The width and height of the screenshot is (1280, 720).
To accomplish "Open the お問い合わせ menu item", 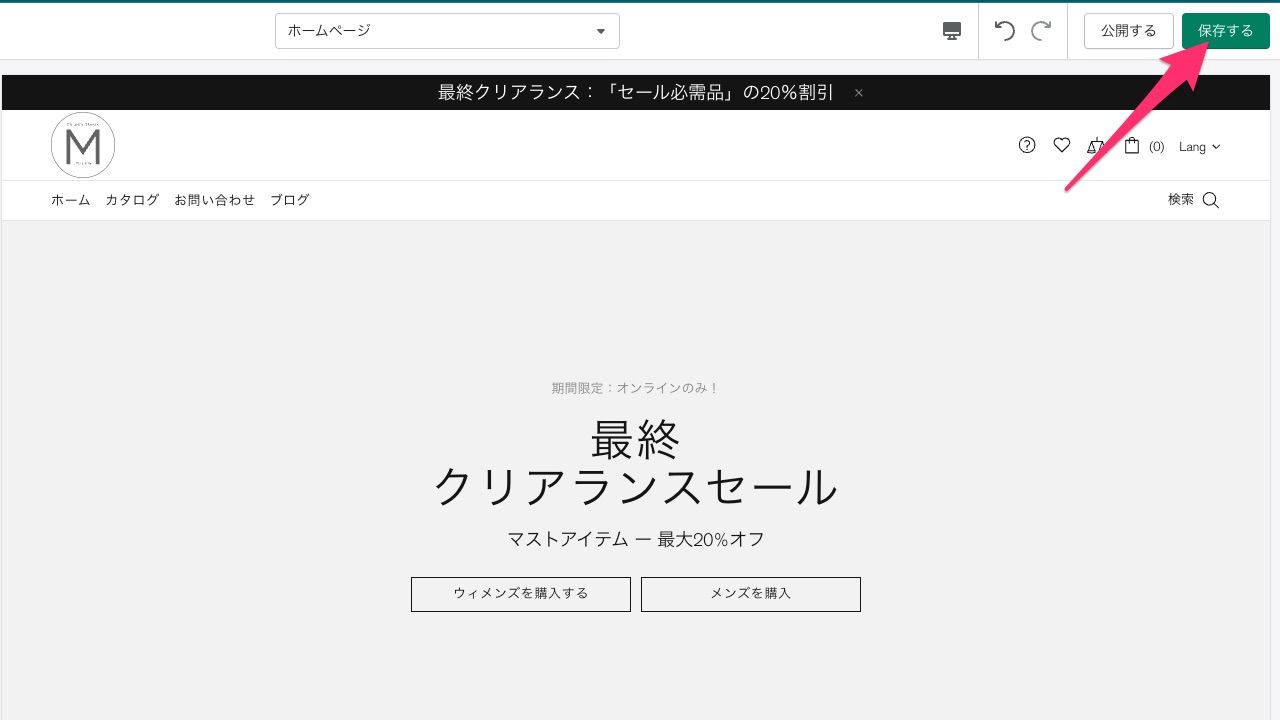I will click(215, 200).
